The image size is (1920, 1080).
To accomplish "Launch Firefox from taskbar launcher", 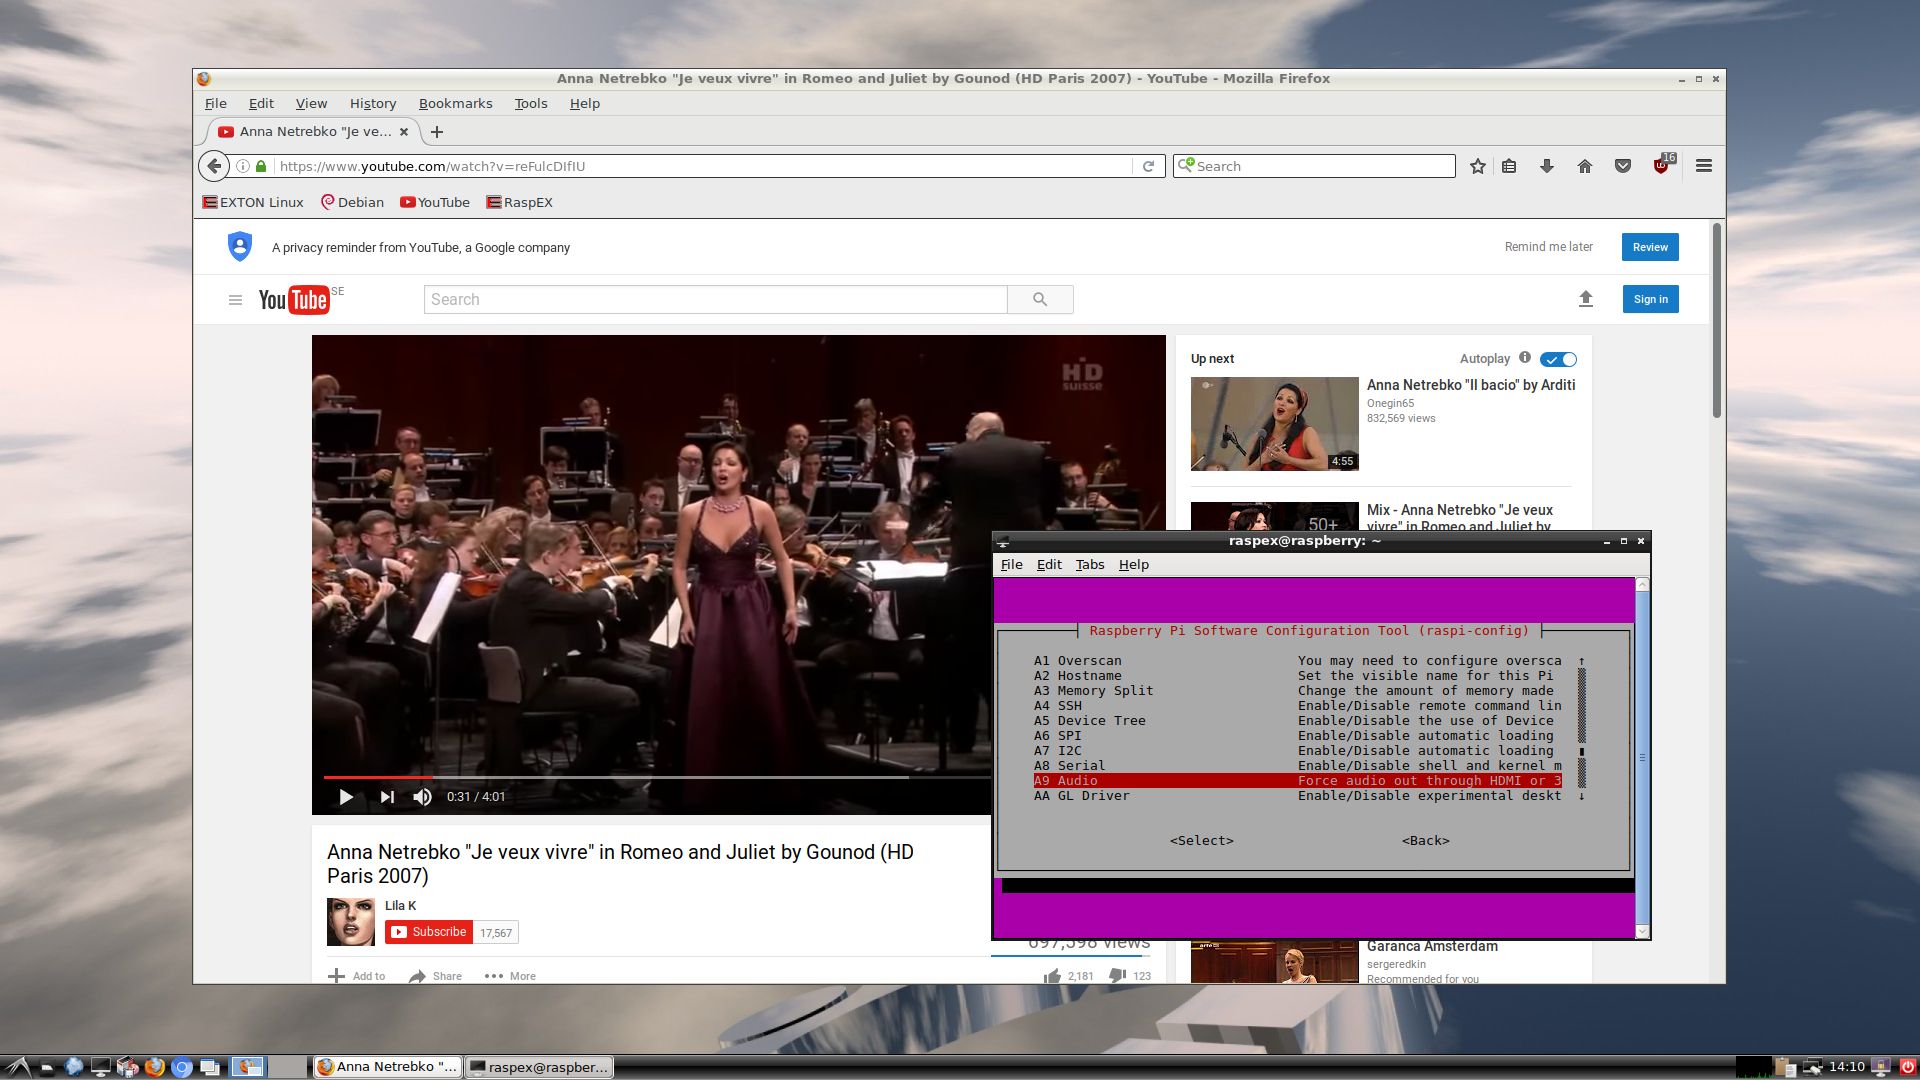I will pyautogui.click(x=154, y=1067).
